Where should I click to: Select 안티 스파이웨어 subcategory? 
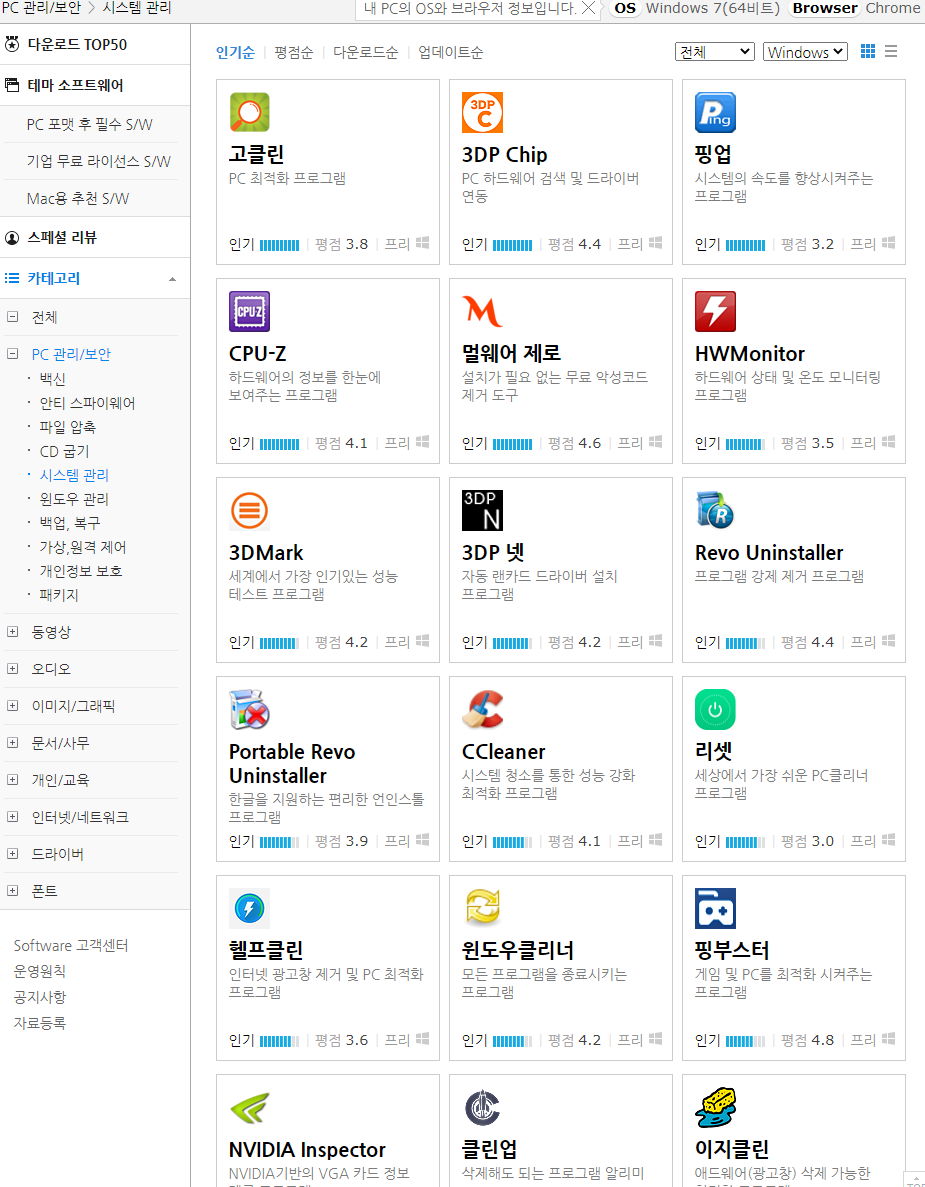pos(87,403)
